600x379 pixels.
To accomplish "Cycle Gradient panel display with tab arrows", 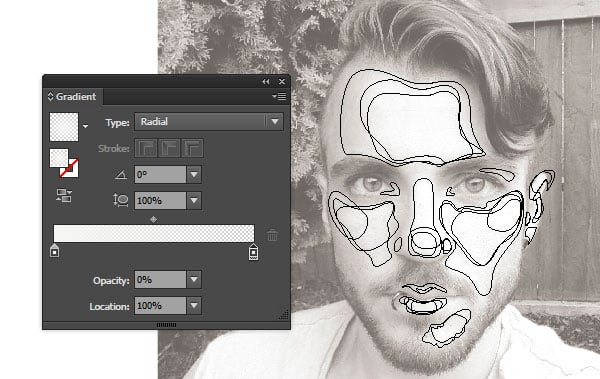I will tap(50, 96).
